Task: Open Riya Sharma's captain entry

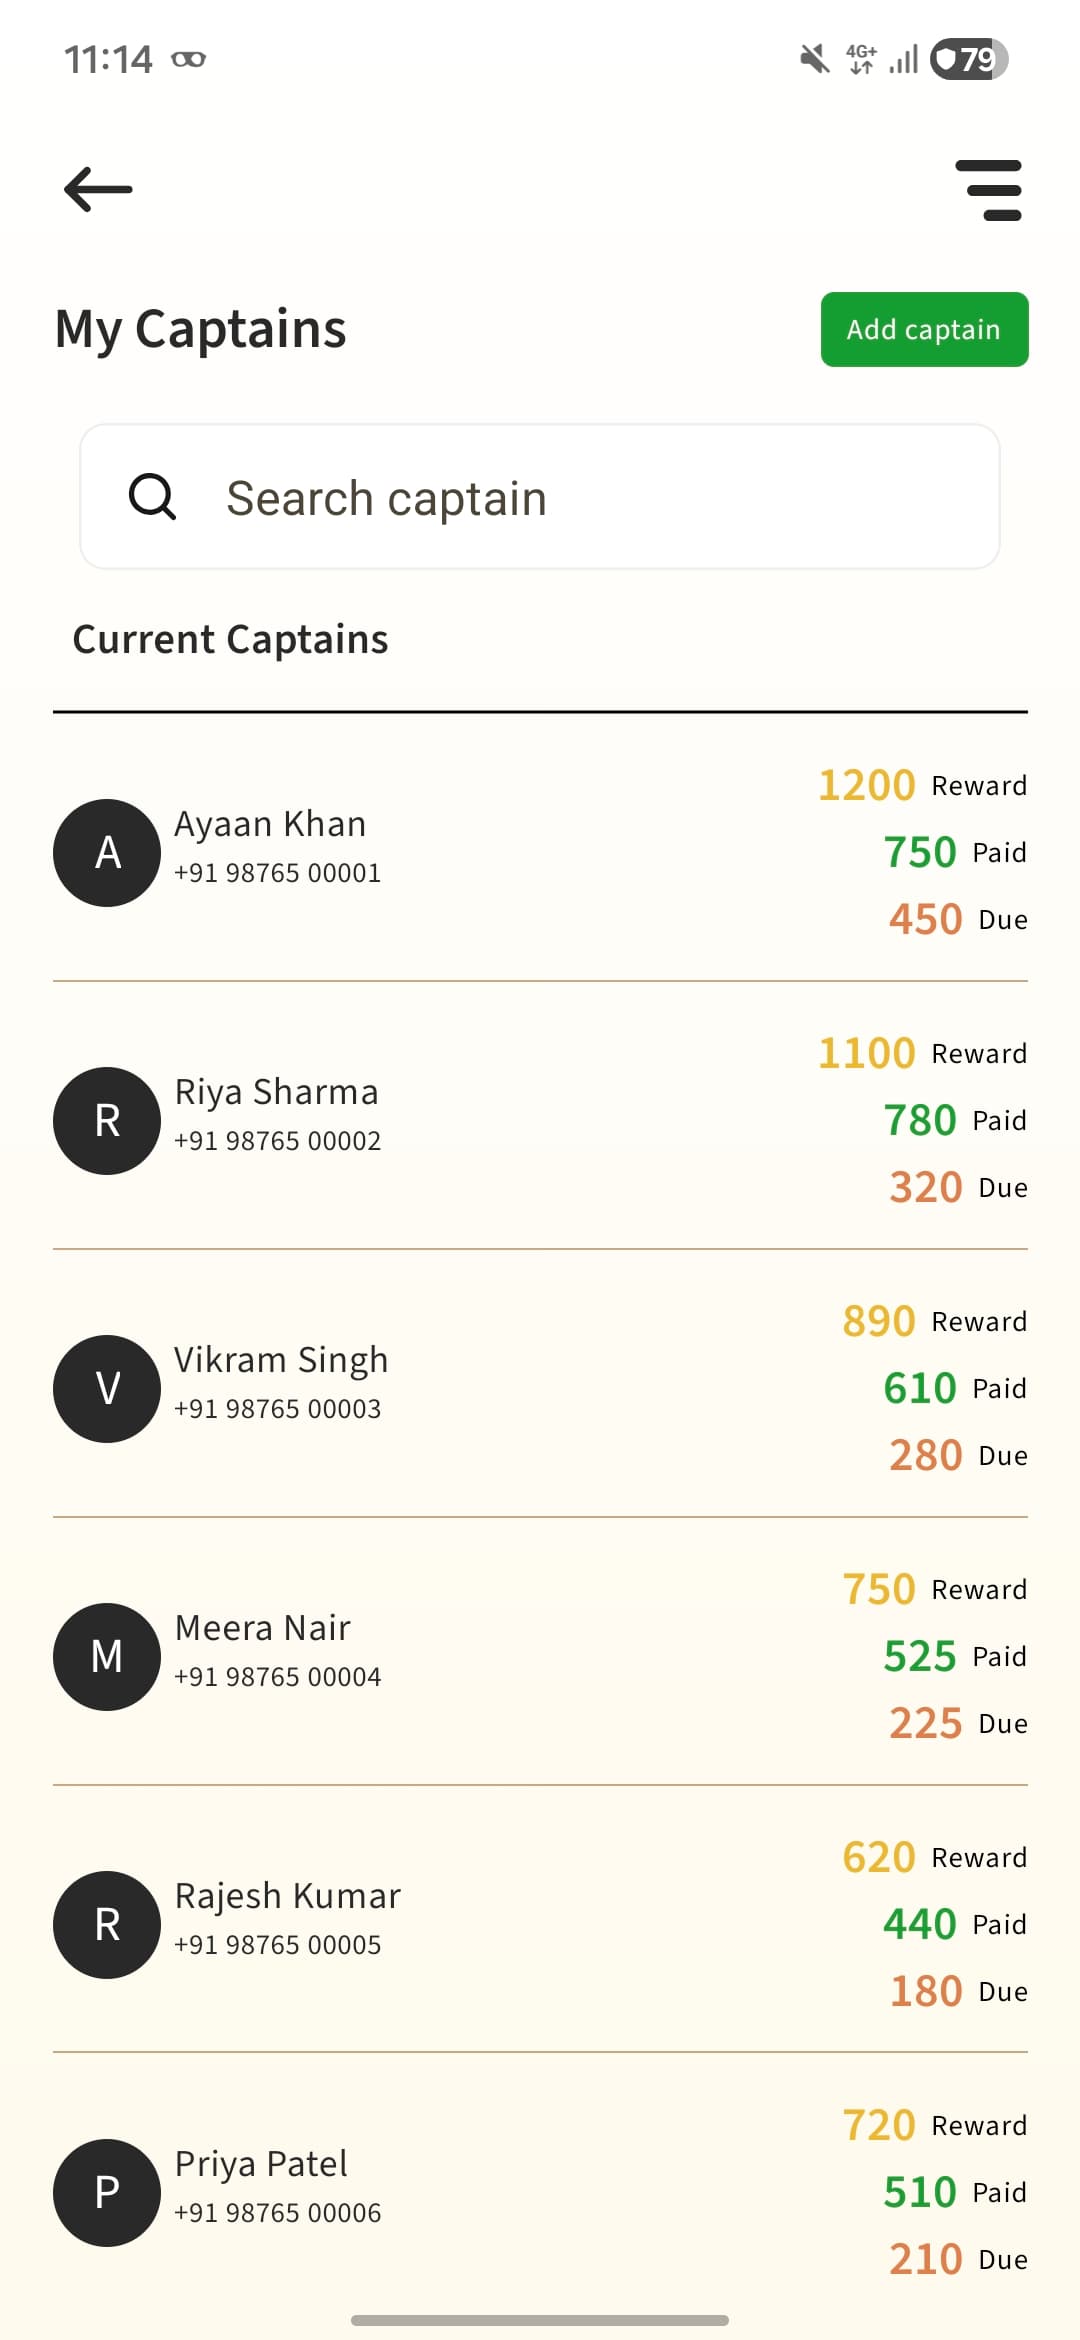Action: 276,1093
